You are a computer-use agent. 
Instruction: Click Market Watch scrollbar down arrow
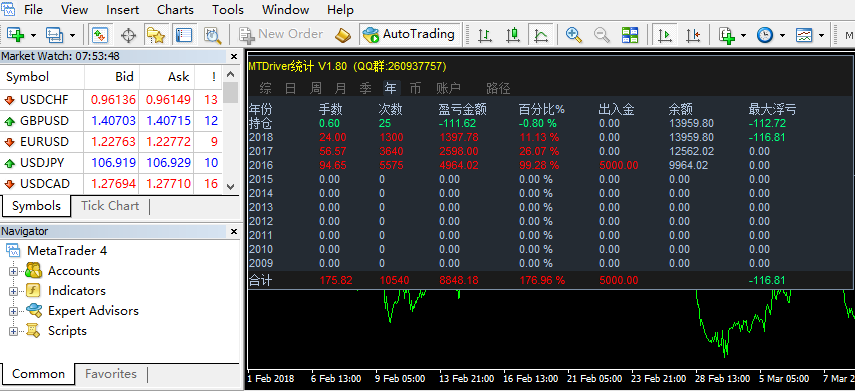(x=231, y=187)
